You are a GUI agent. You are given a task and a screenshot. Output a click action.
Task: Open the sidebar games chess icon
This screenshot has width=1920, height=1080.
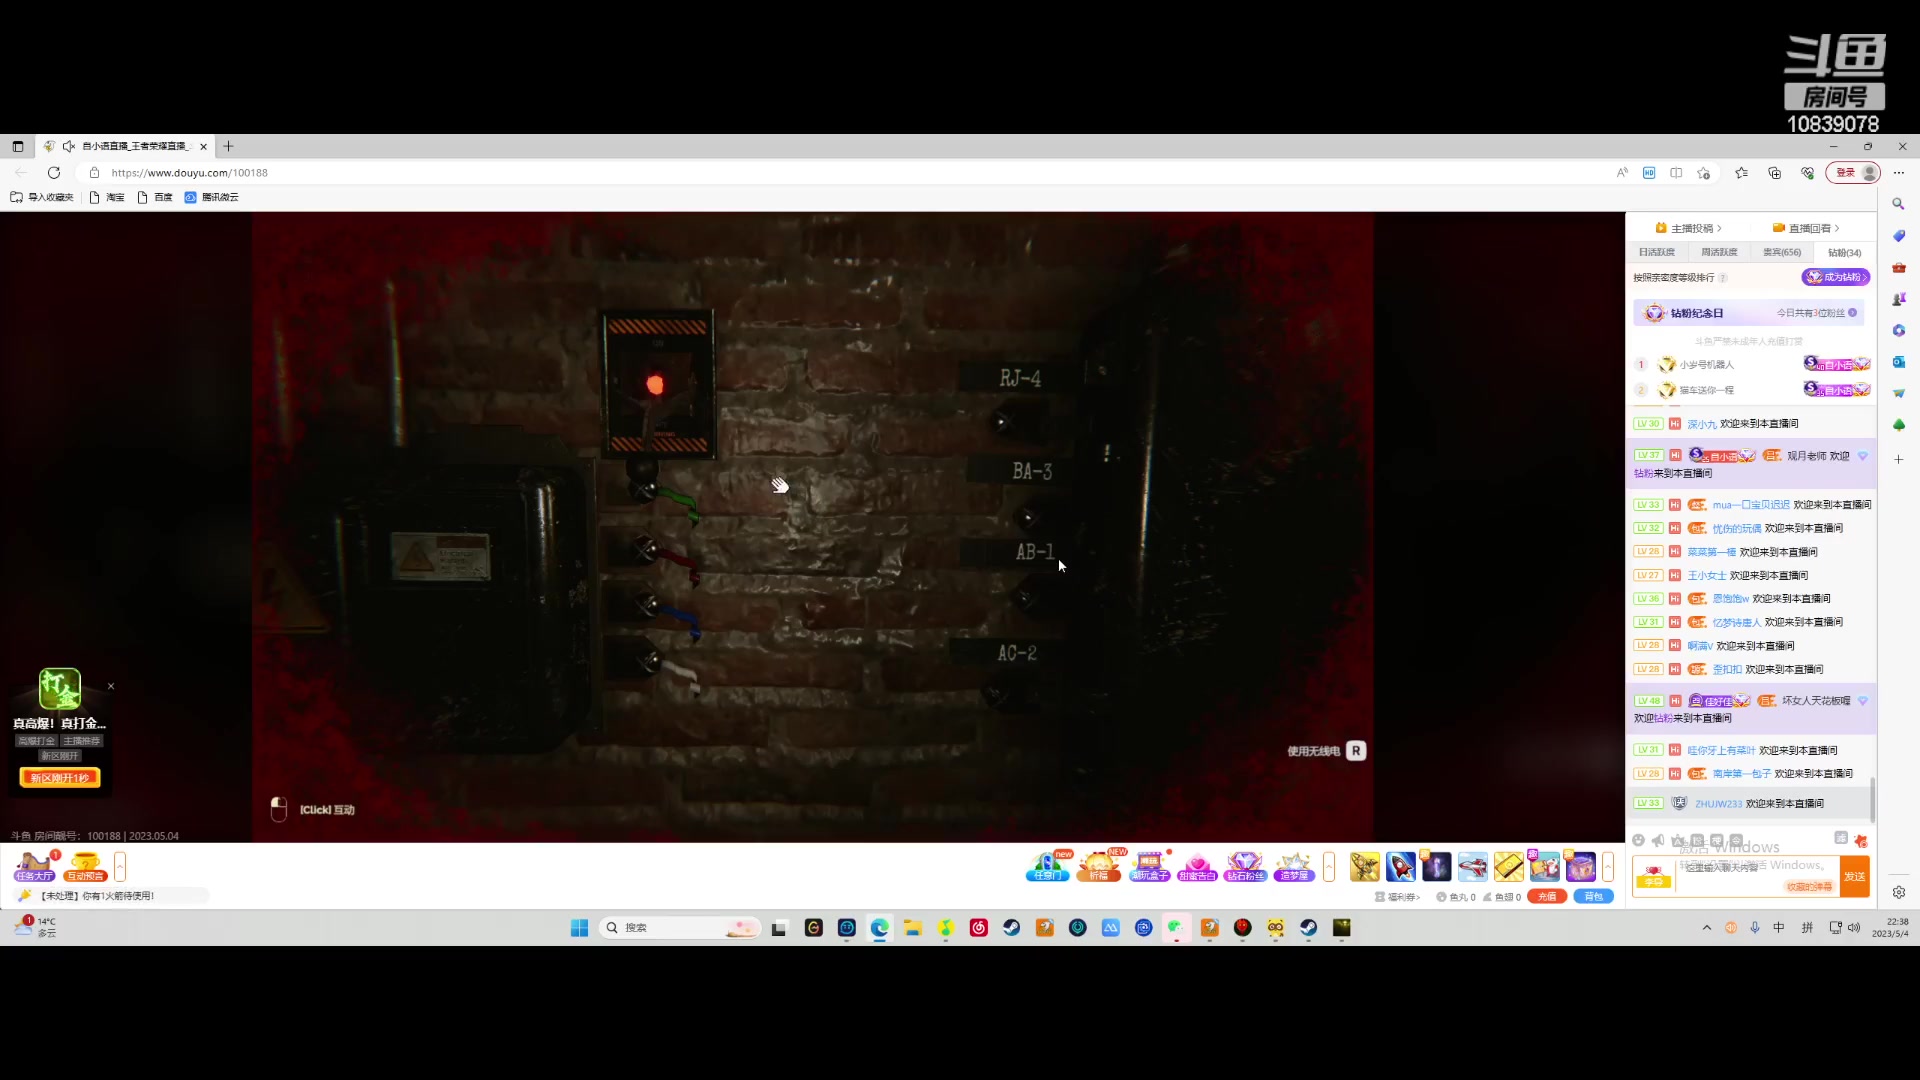(1898, 299)
